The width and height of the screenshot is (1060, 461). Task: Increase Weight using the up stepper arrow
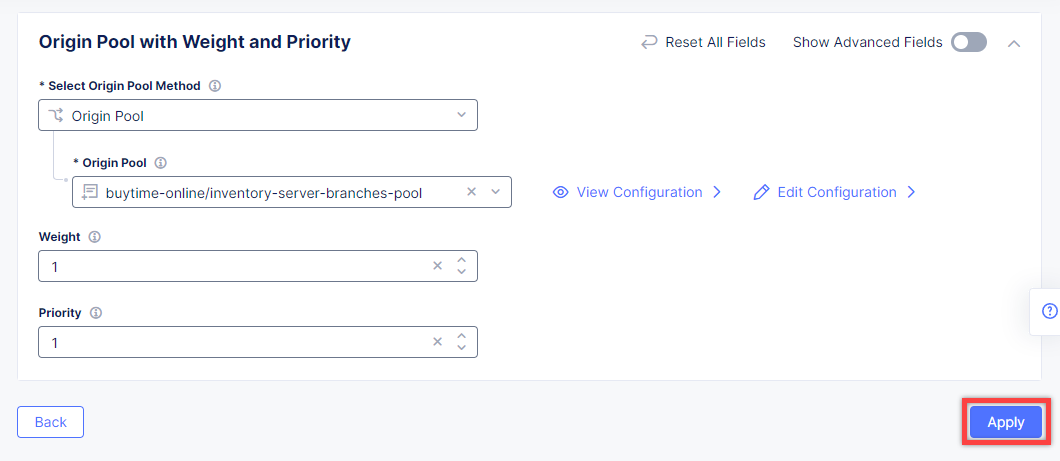coord(462,260)
